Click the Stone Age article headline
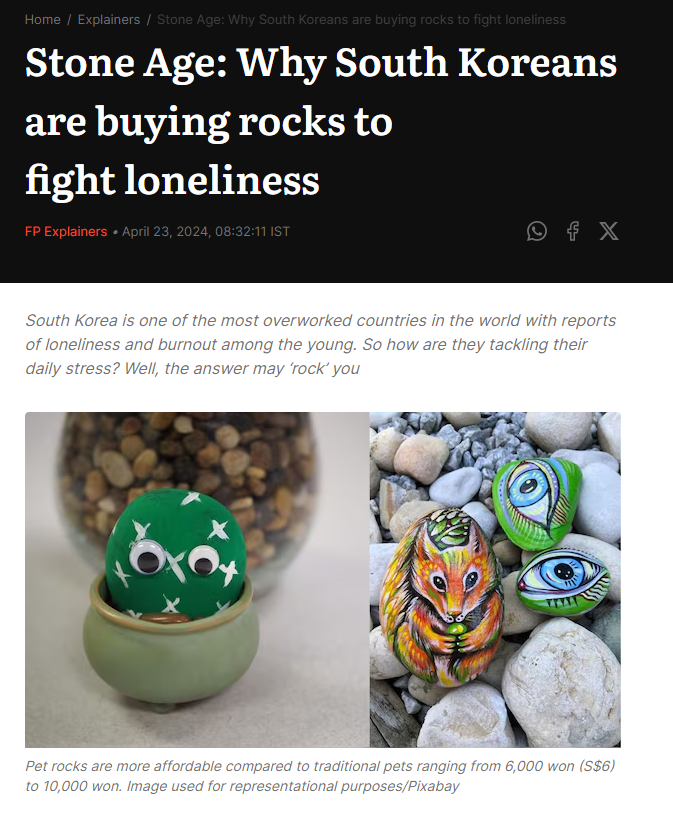This screenshot has height=818, width=673. coord(321,121)
